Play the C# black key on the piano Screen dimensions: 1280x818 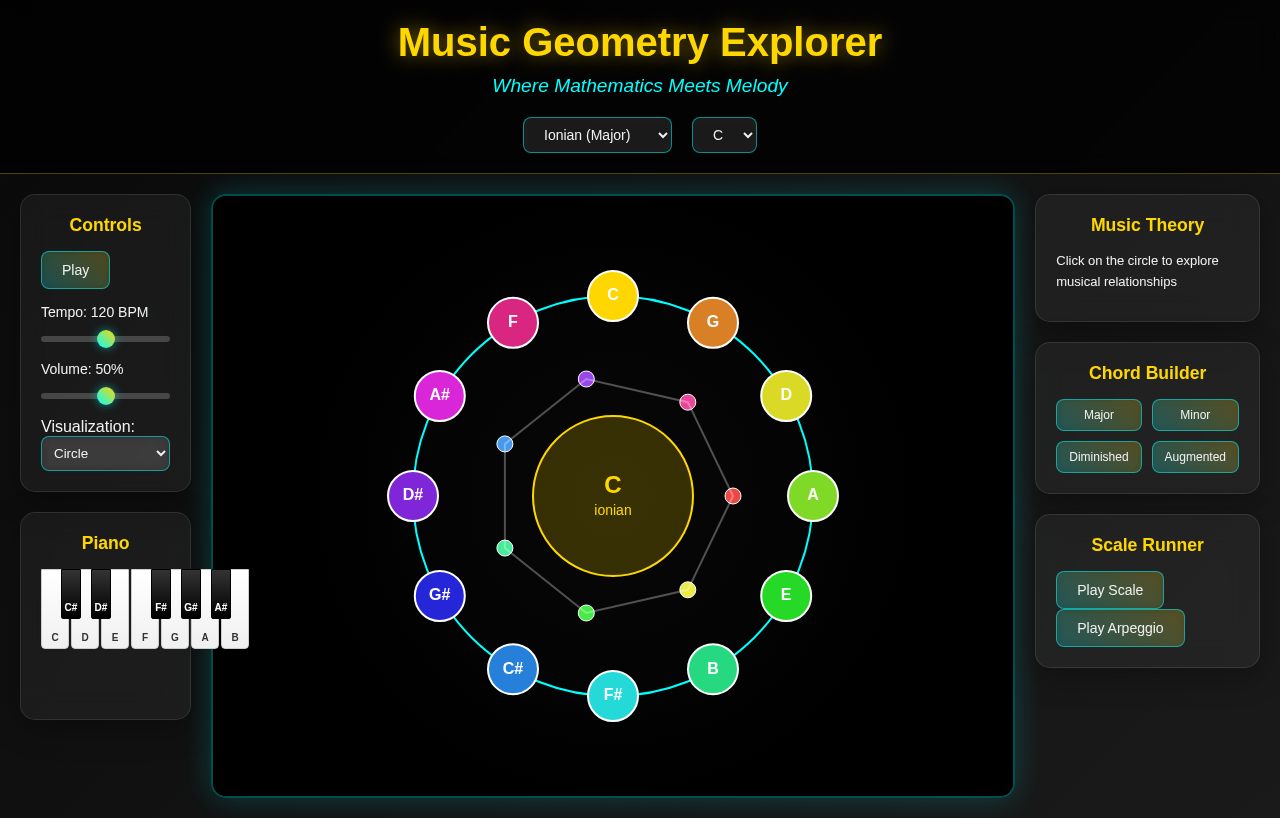click(71, 590)
